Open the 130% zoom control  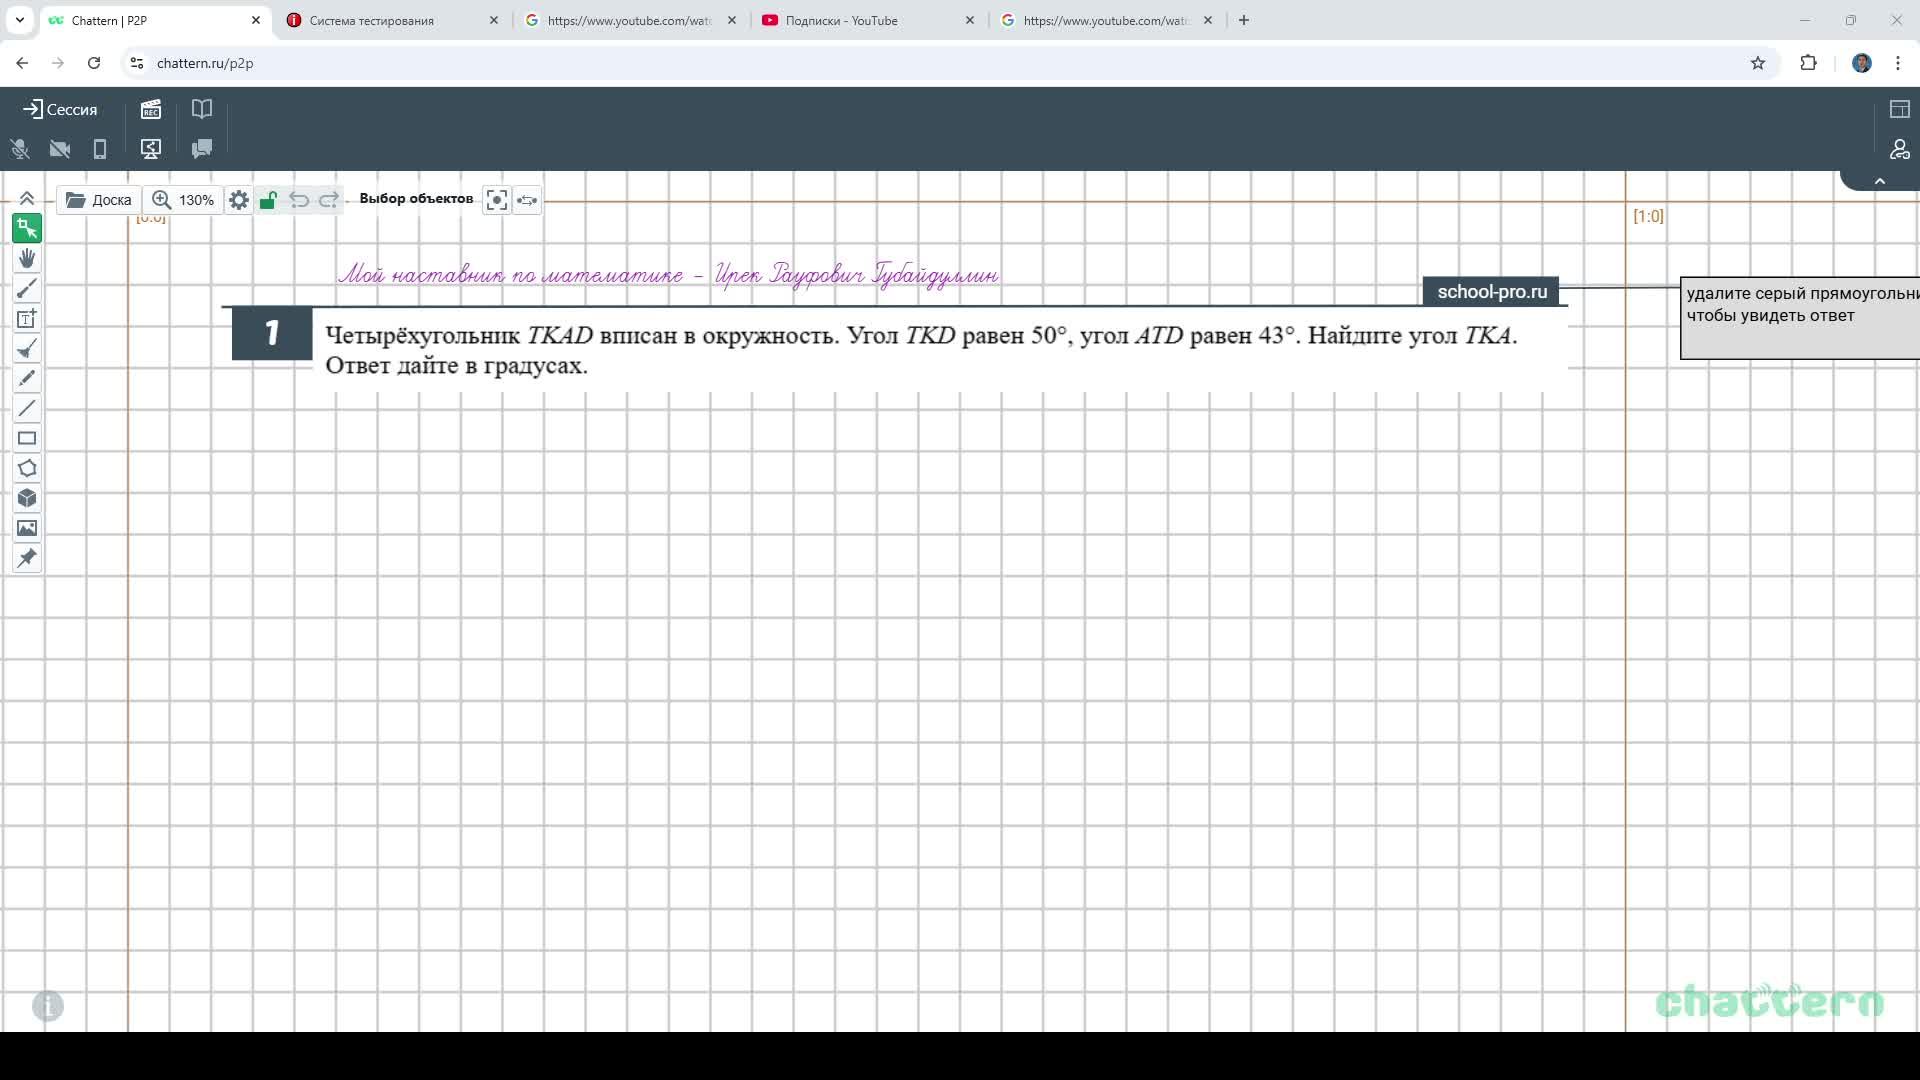click(x=183, y=200)
